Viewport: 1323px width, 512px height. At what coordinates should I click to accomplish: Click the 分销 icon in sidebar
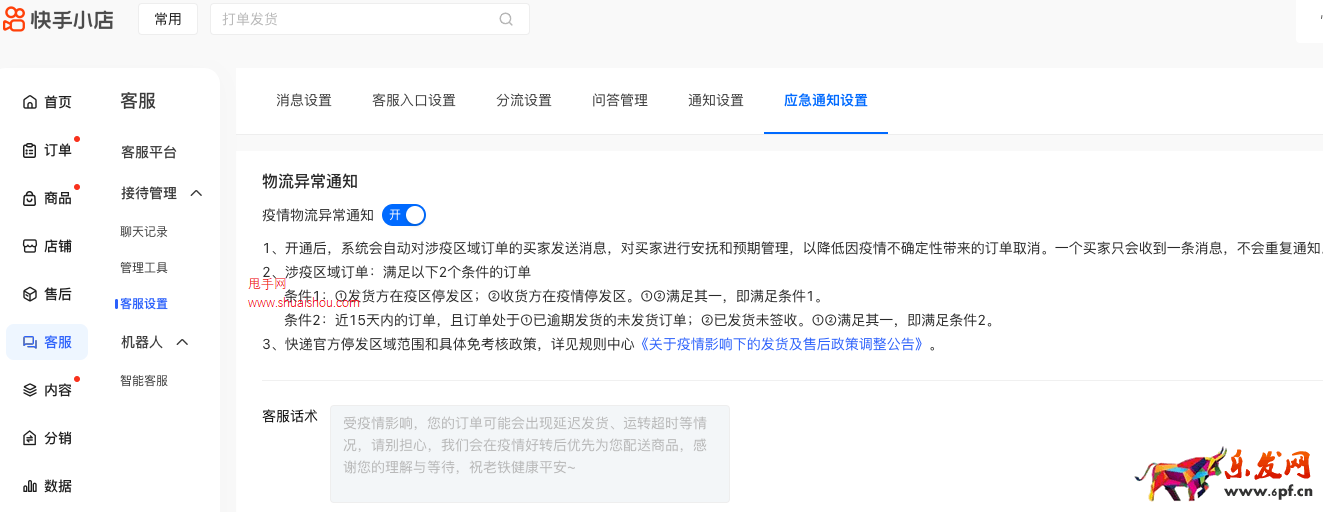pyautogui.click(x=30, y=438)
